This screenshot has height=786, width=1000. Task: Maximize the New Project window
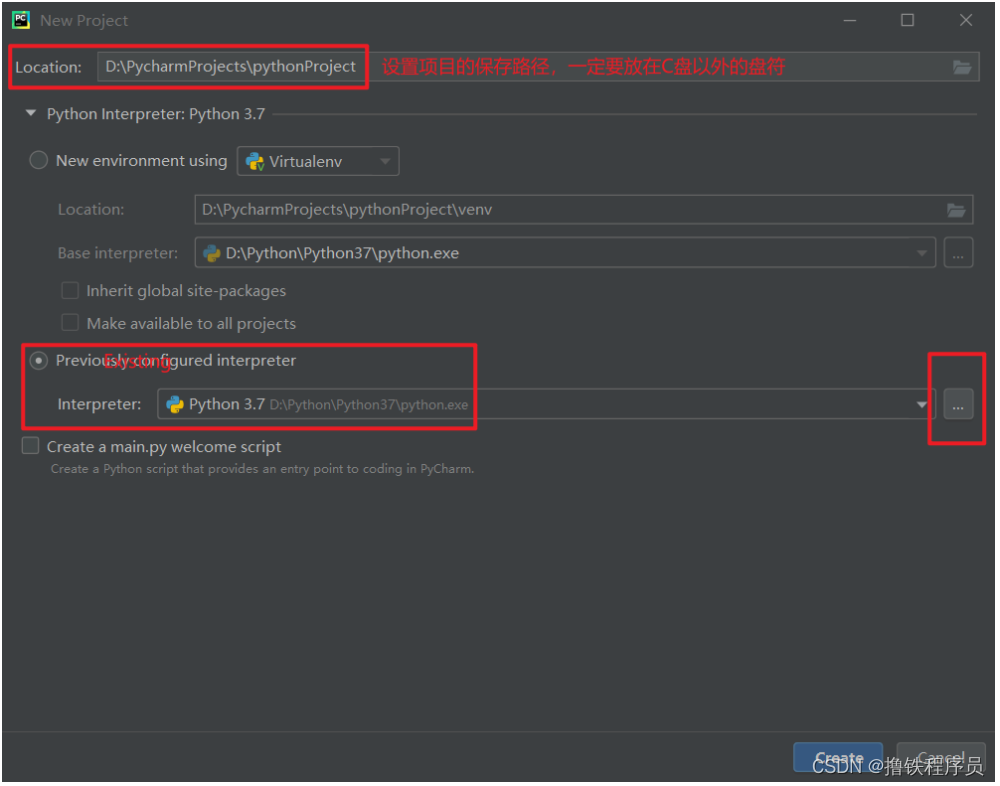(x=909, y=20)
